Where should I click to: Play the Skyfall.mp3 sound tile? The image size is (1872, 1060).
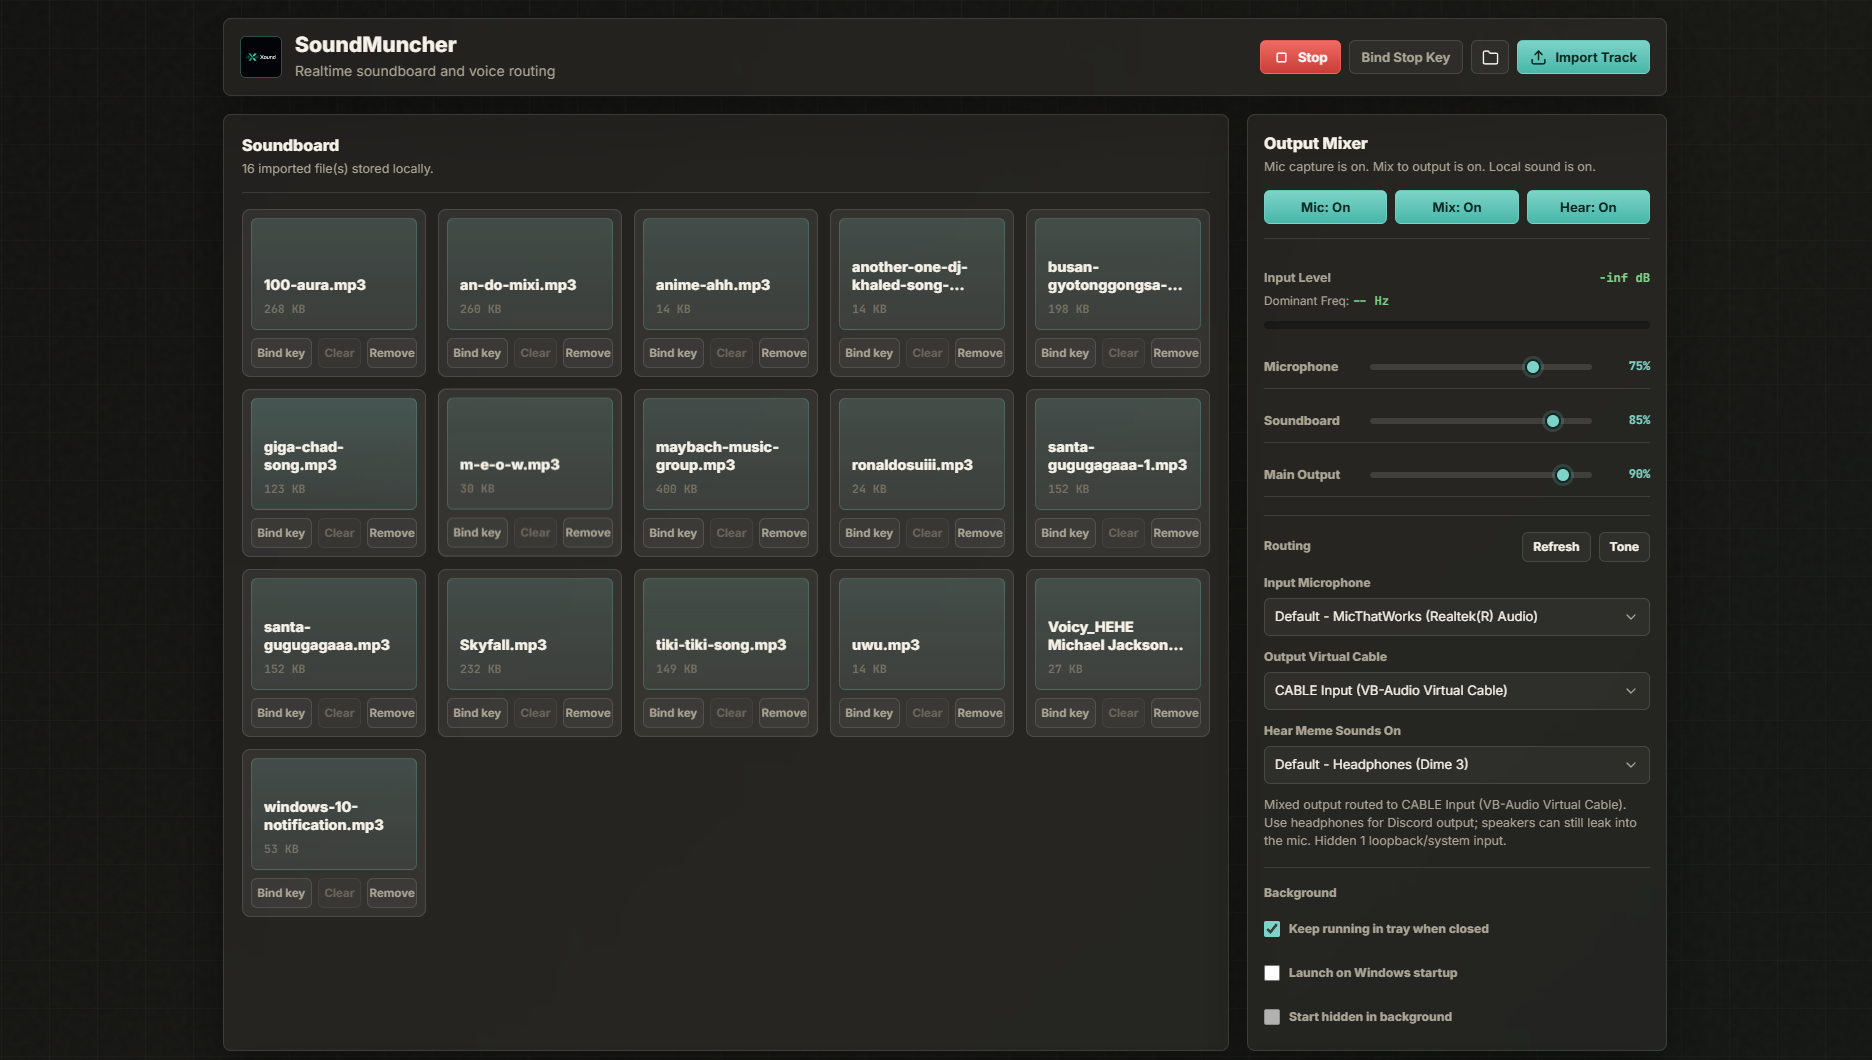(x=530, y=634)
